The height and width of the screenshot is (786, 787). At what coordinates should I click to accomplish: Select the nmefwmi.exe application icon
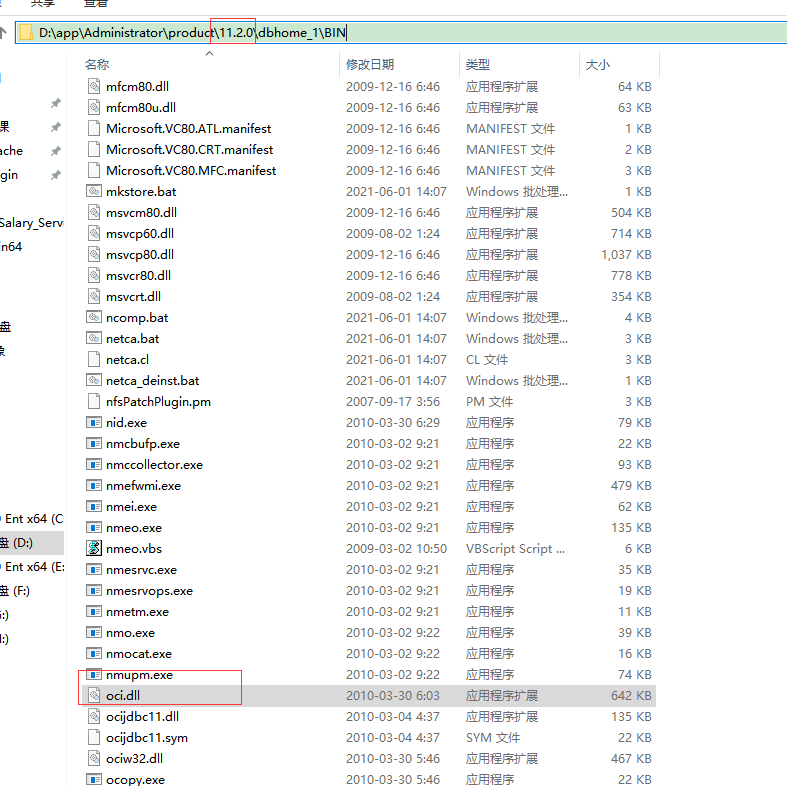(94, 485)
